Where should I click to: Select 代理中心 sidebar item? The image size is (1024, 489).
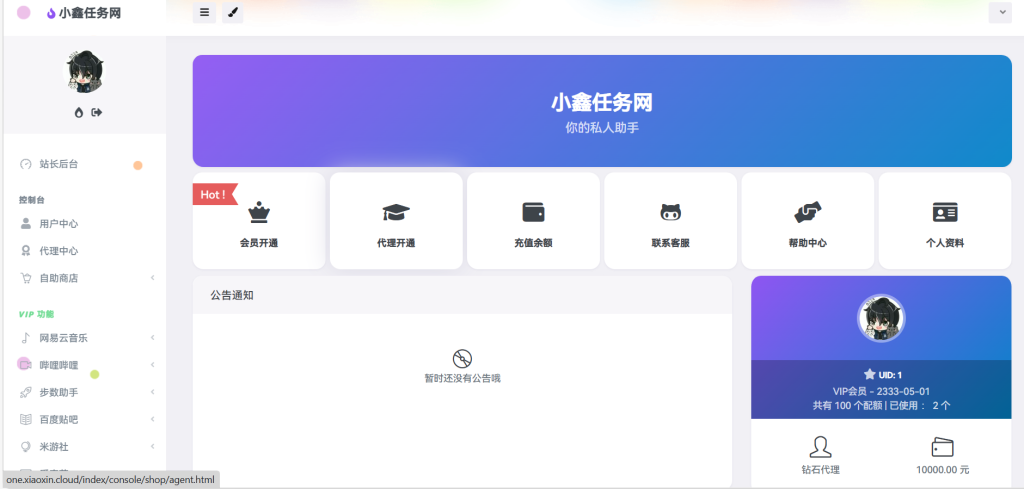click(x=58, y=251)
